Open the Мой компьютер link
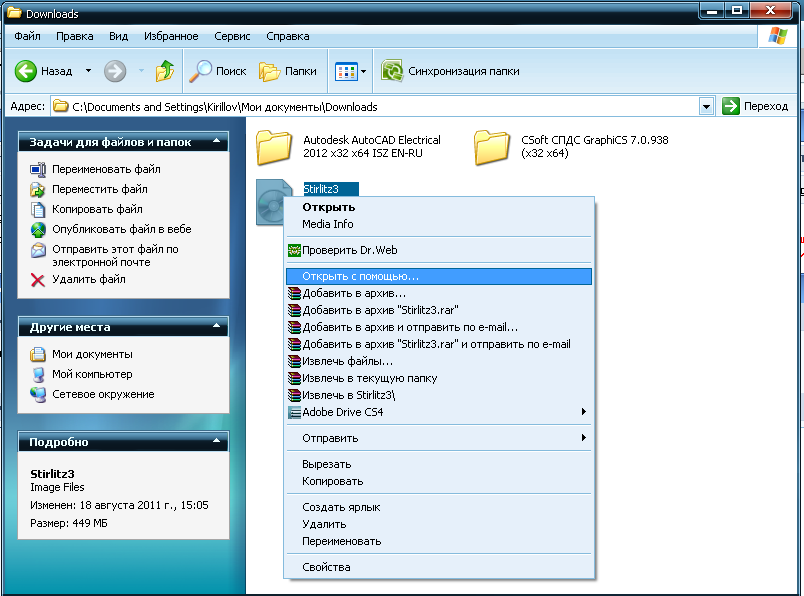 pyautogui.click(x=92, y=374)
